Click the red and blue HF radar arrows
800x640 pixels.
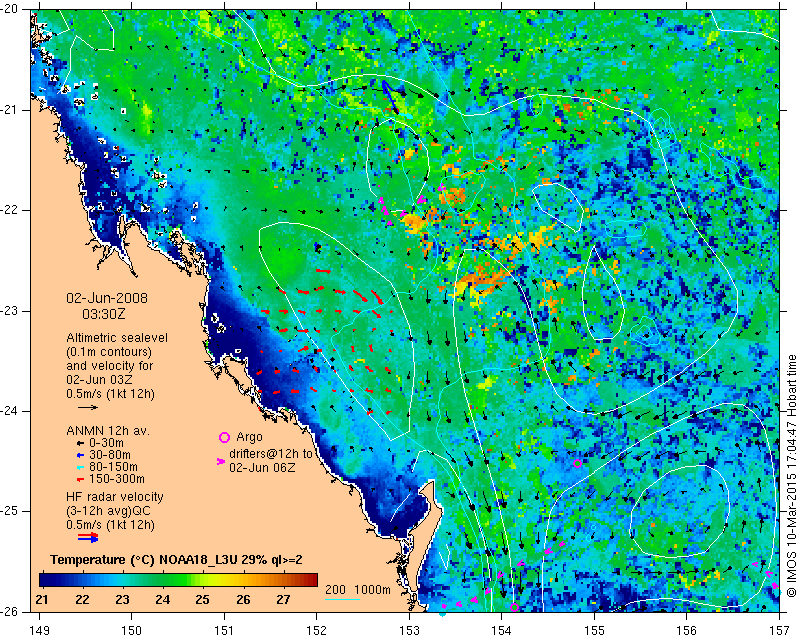tap(88, 537)
